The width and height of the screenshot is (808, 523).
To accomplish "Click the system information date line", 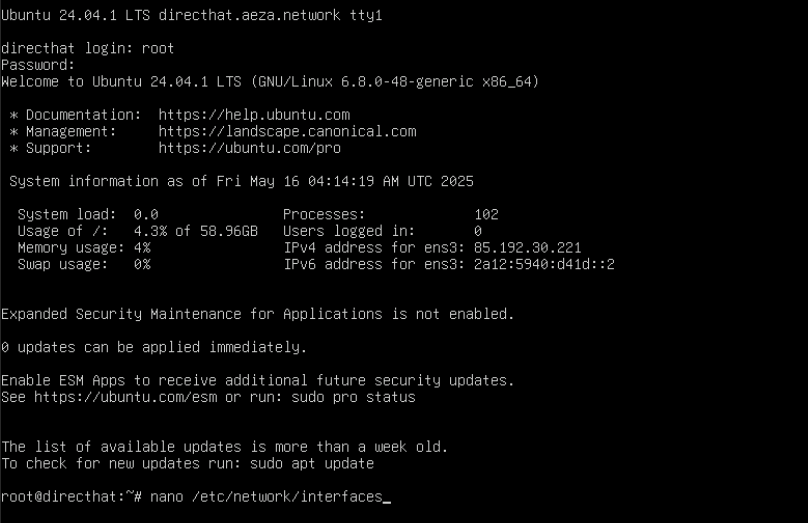I will tap(241, 181).
